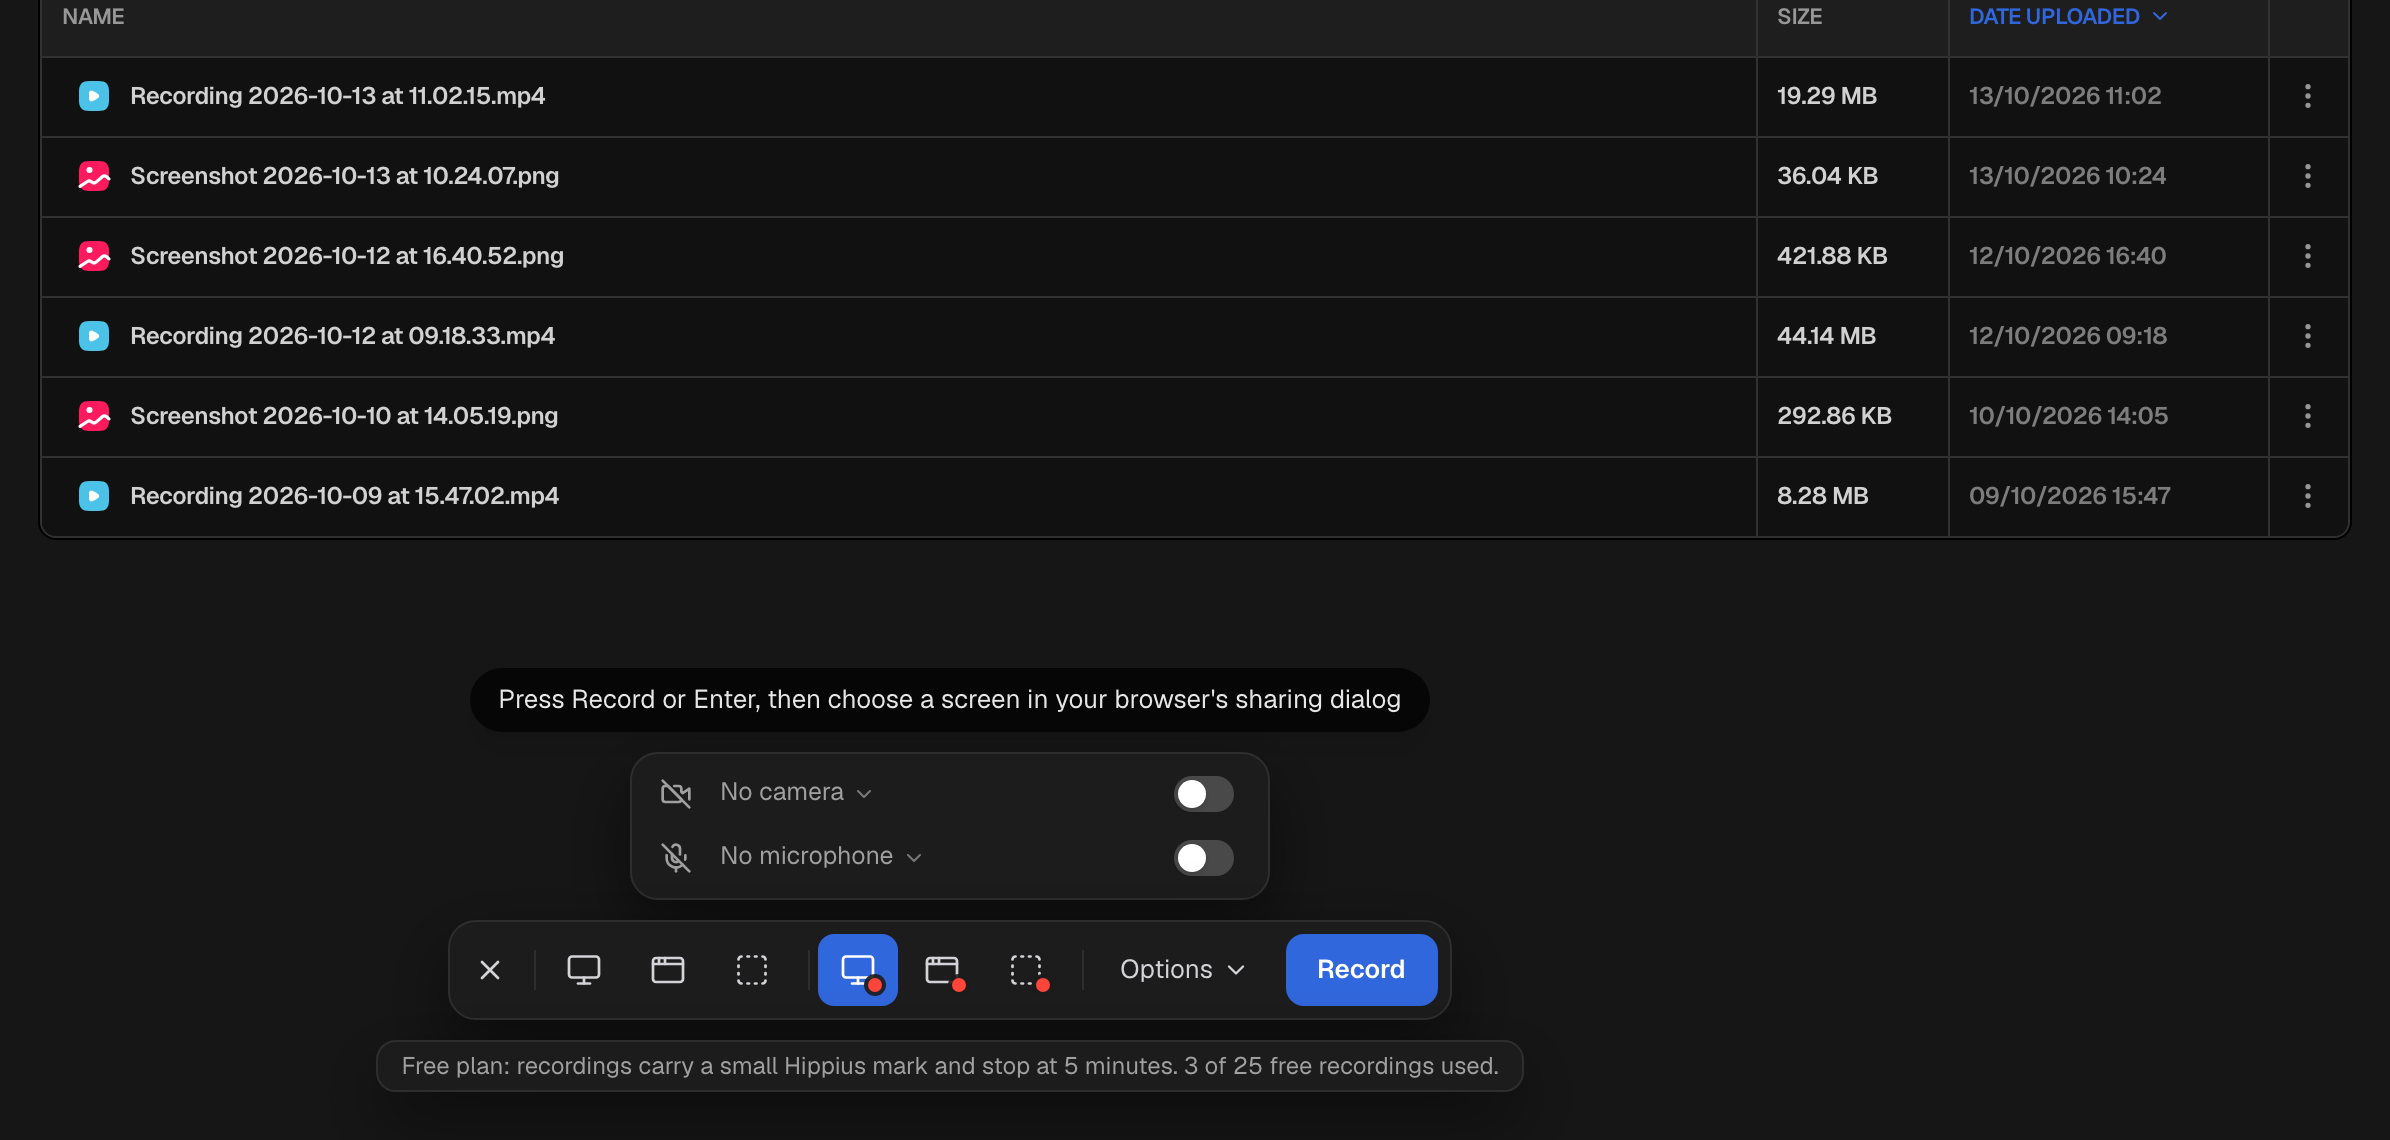The image size is (2390, 1140).
Task: Click the free plan recordings notice
Action: point(950,1066)
